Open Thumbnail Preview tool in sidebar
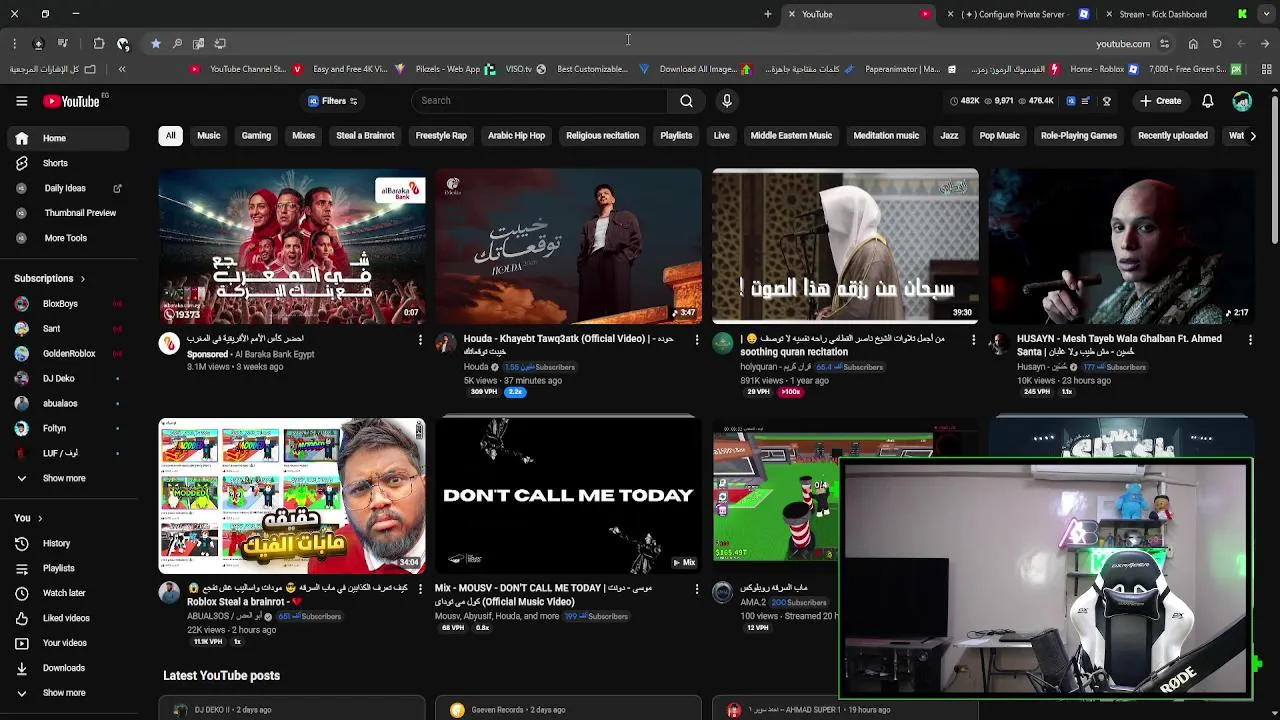Image resolution: width=1280 pixels, height=720 pixels. click(x=80, y=213)
